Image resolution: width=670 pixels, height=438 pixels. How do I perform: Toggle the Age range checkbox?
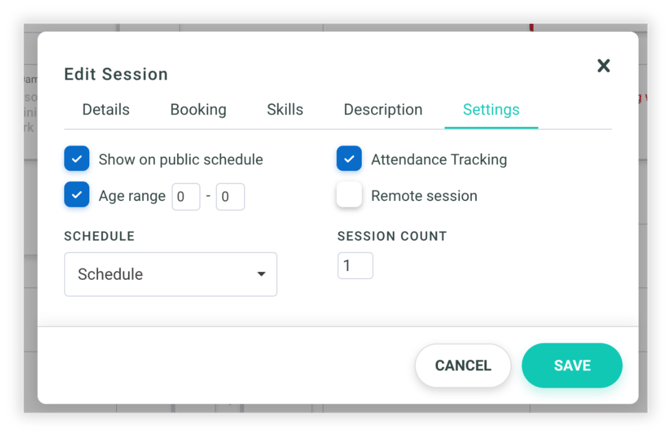(77, 195)
